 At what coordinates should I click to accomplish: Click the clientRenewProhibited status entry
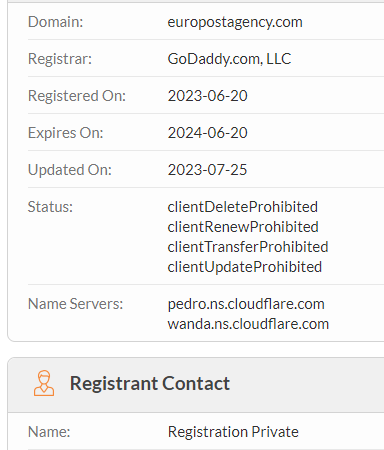click(243, 227)
